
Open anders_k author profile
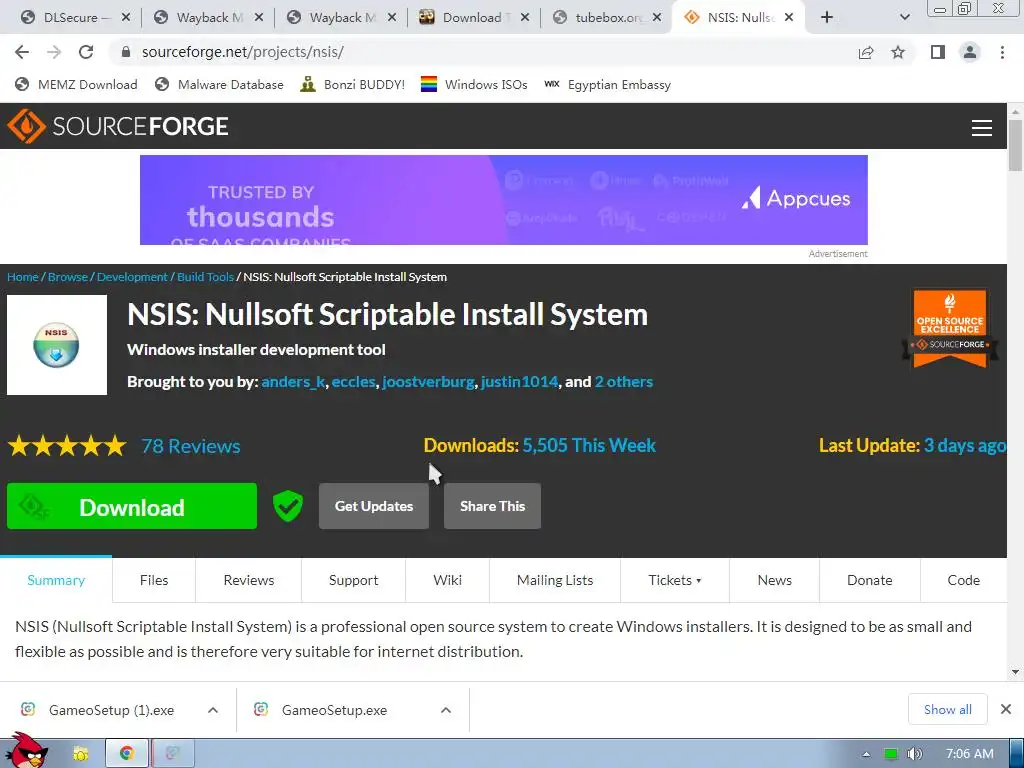pos(293,382)
